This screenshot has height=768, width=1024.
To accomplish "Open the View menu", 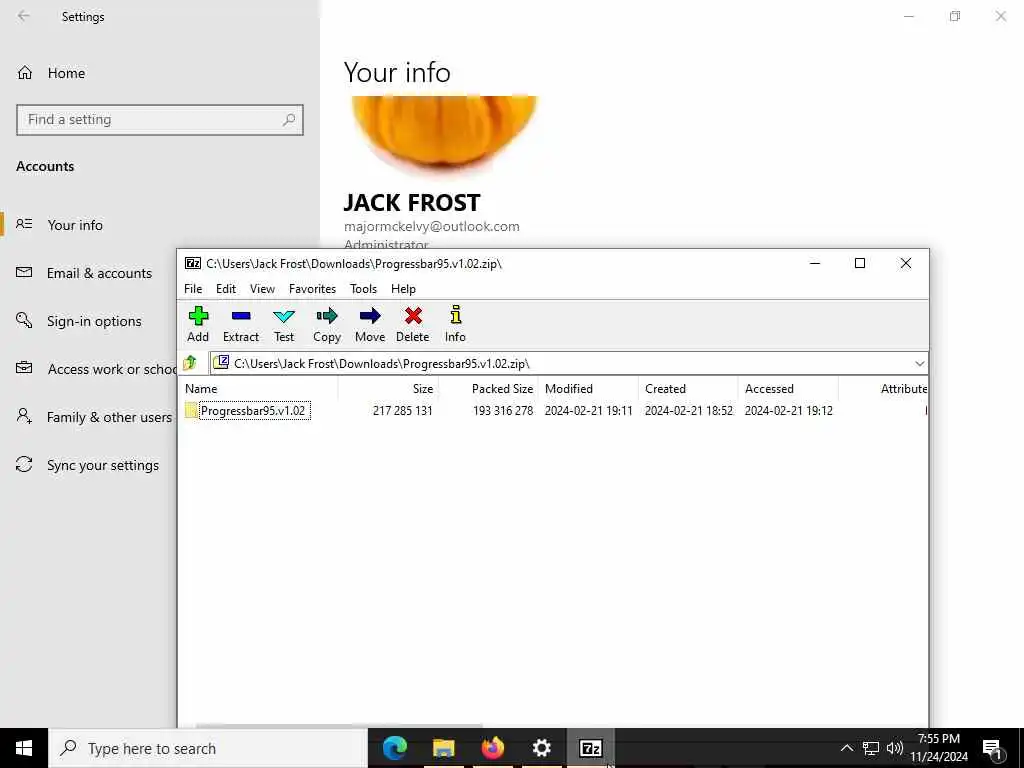I will click(x=263, y=289).
